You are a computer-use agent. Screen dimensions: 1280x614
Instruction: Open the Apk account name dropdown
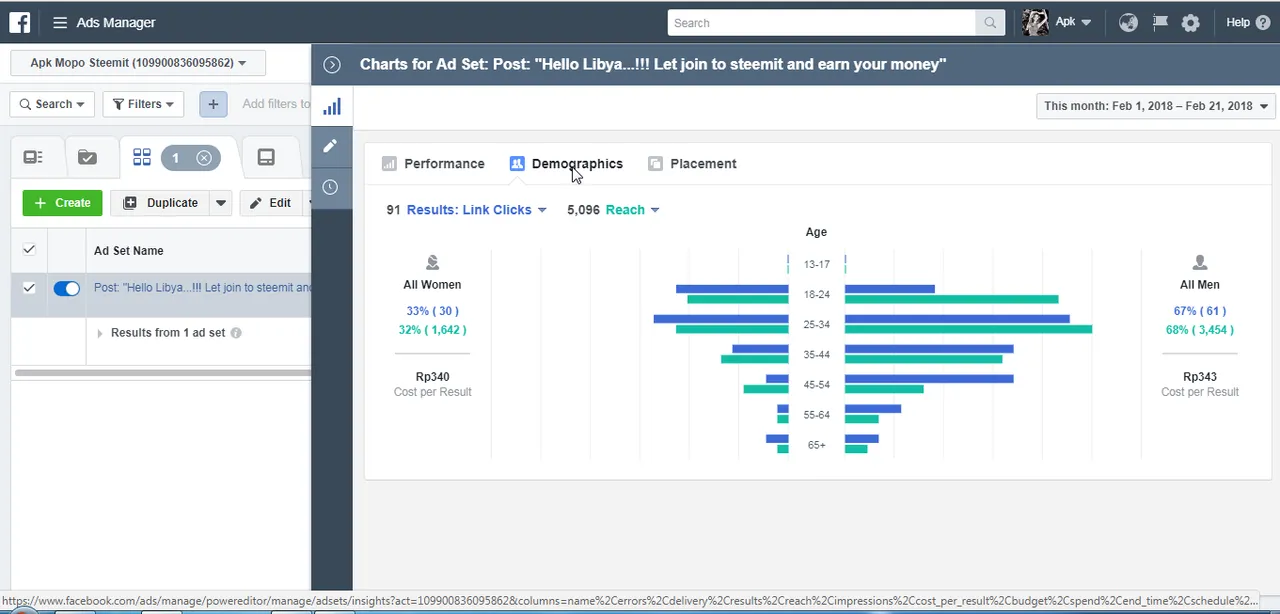[x=1073, y=22]
